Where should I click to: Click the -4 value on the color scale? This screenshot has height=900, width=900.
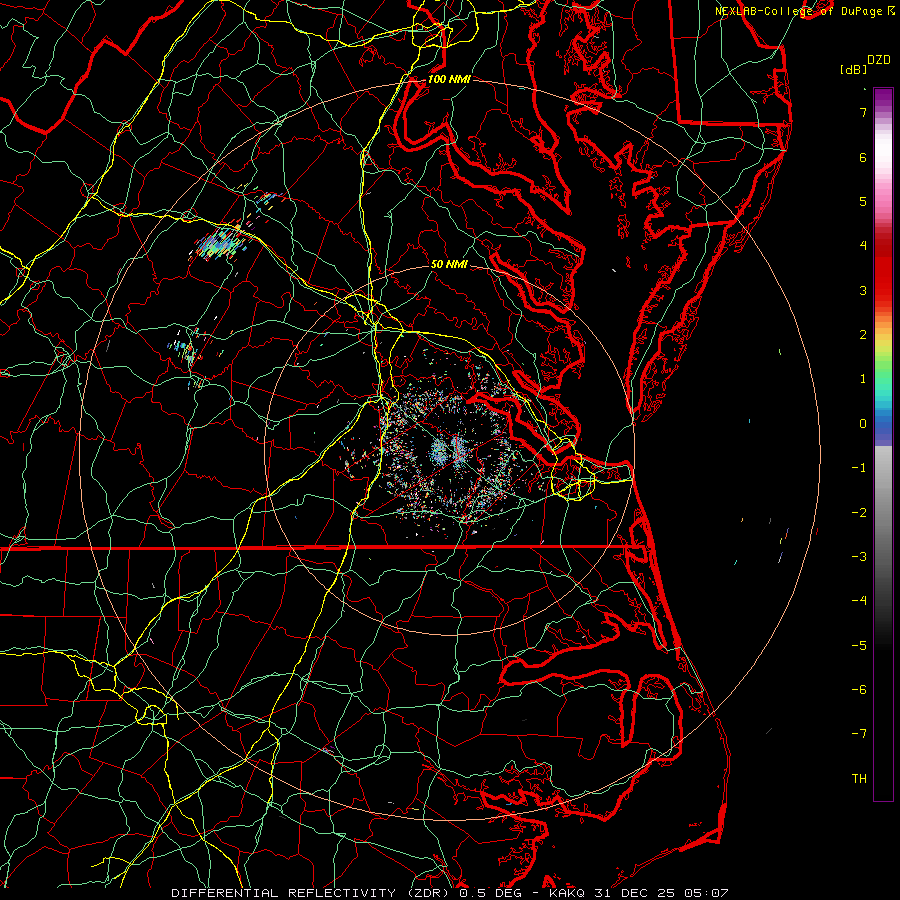[x=859, y=600]
